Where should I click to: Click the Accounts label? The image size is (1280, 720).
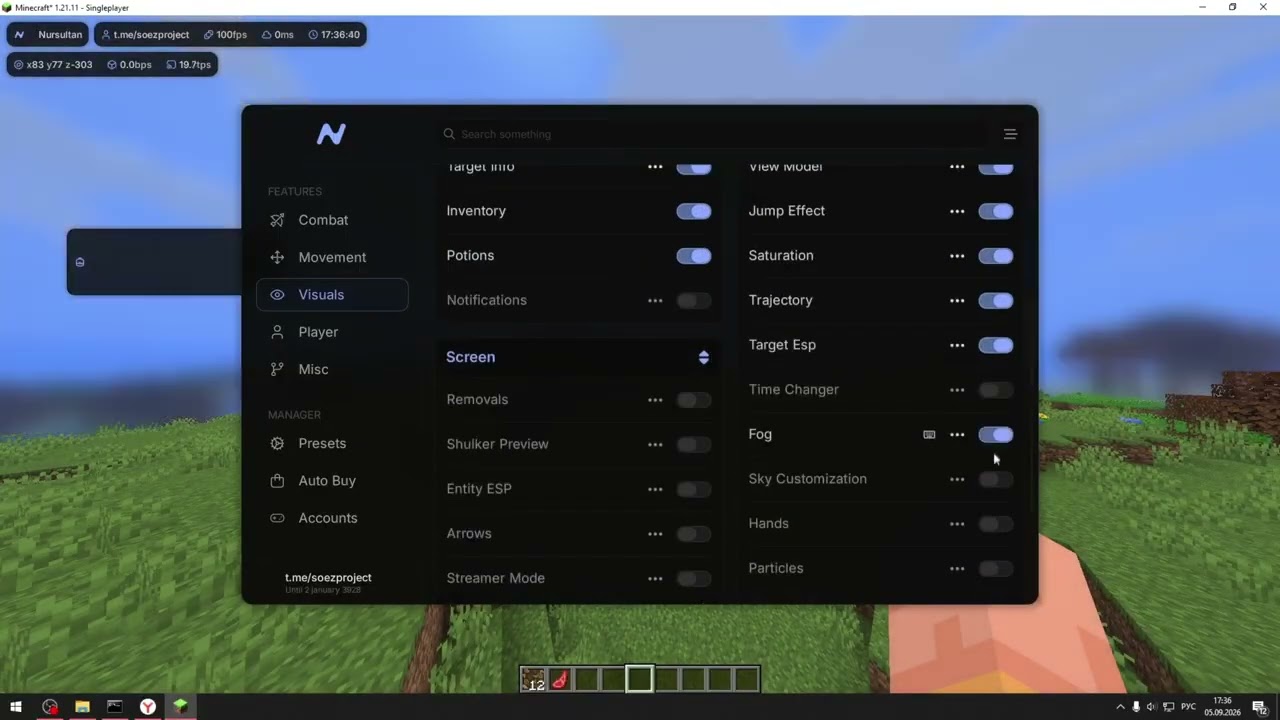[328, 518]
